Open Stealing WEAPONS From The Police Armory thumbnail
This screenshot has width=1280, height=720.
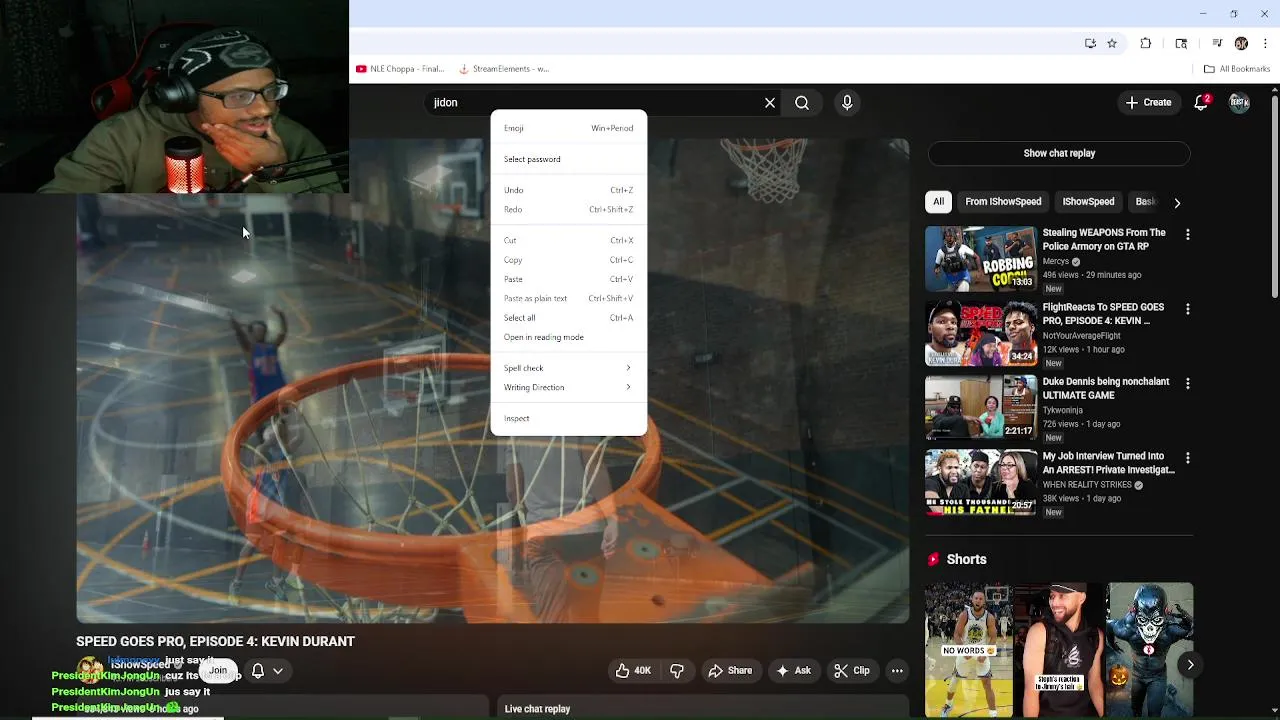[x=981, y=259]
